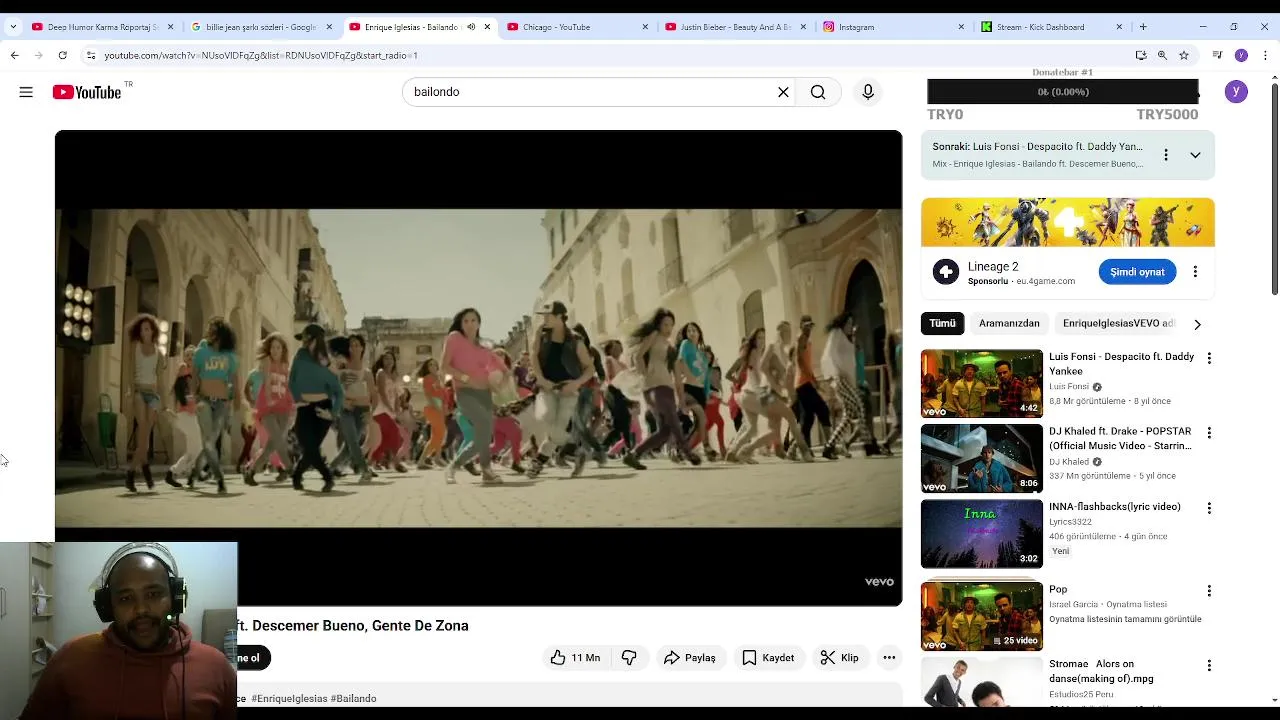Open options for Stromae Alors on danse
The height and width of the screenshot is (720, 1280).
(1209, 666)
